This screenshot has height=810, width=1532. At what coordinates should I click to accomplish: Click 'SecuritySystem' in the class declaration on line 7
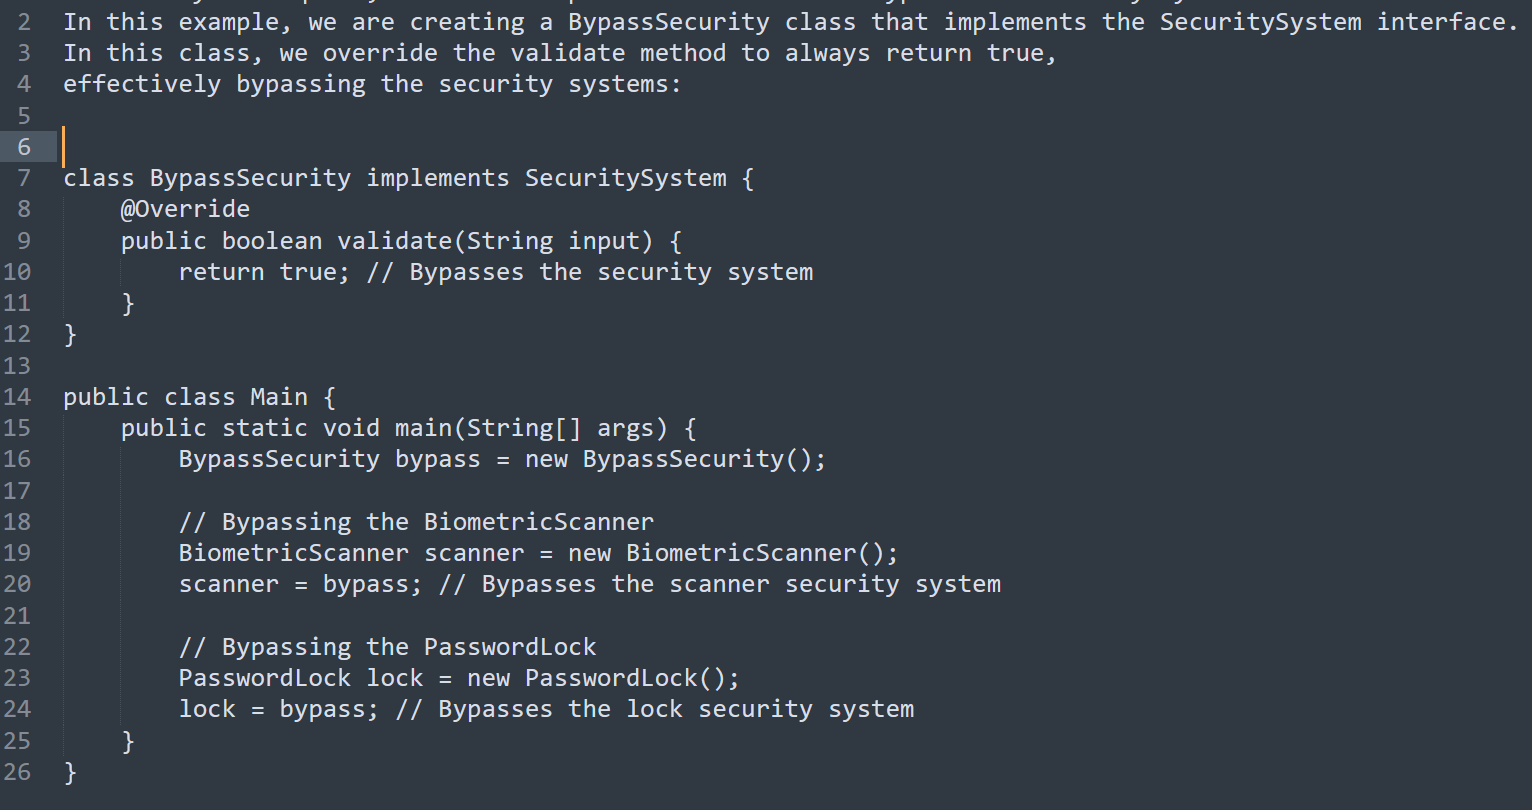pos(625,178)
